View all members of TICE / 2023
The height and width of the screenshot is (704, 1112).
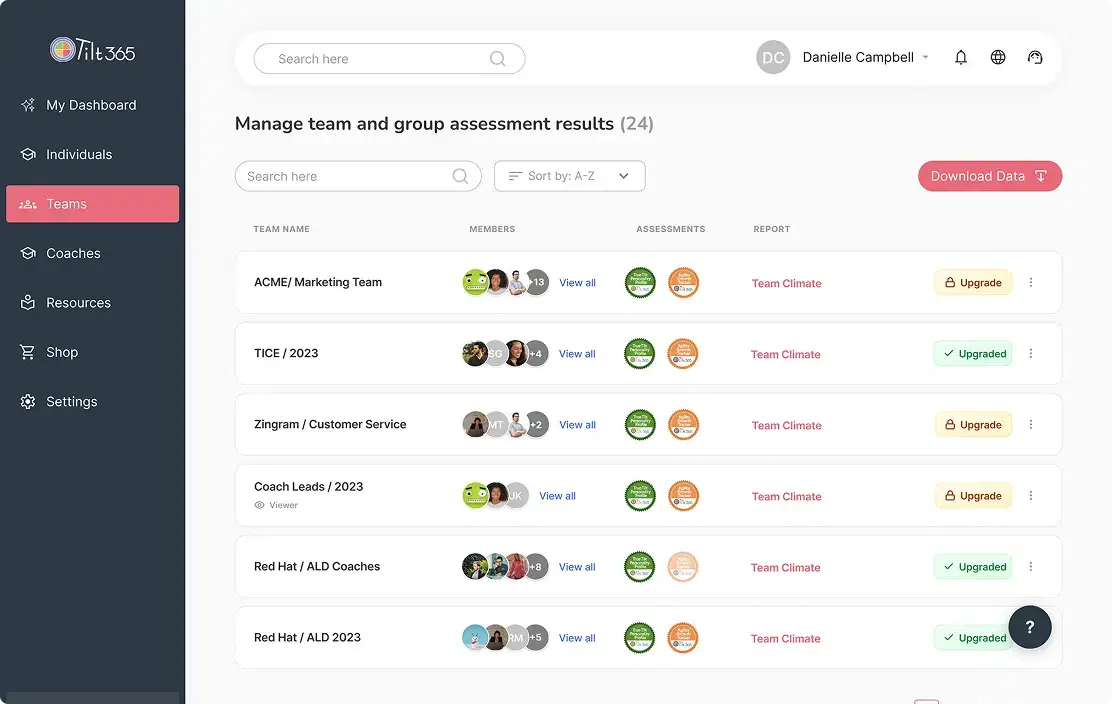[x=577, y=354]
